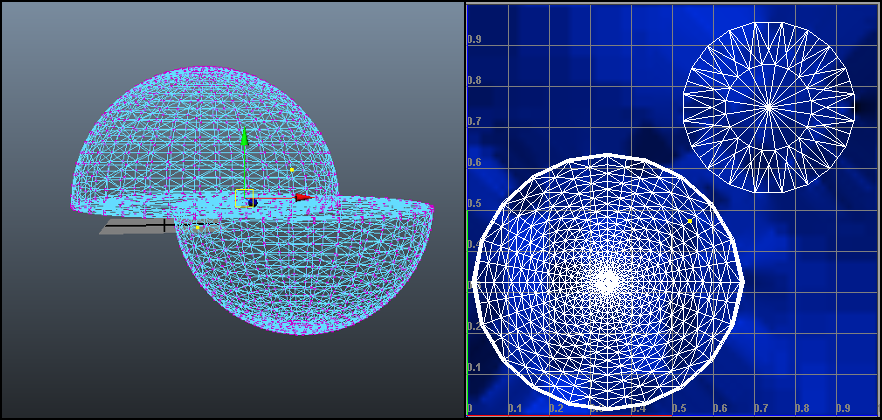Click the 0 origin label of the UV grid

click(471, 409)
